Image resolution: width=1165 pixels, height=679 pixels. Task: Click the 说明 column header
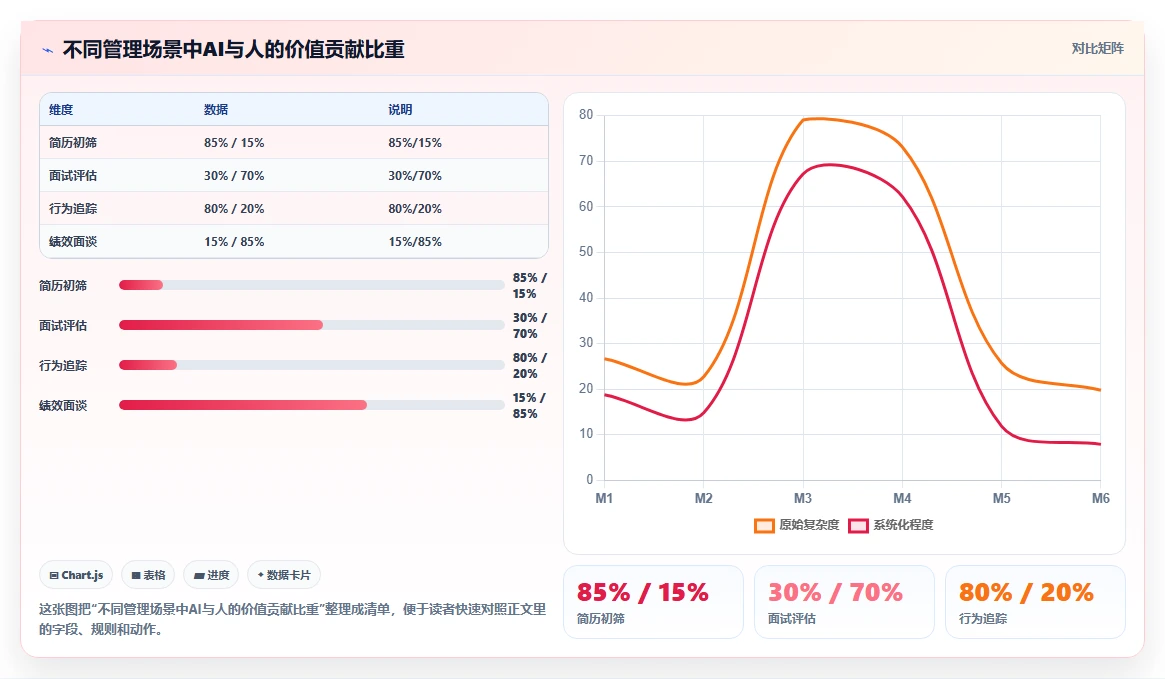coord(400,110)
